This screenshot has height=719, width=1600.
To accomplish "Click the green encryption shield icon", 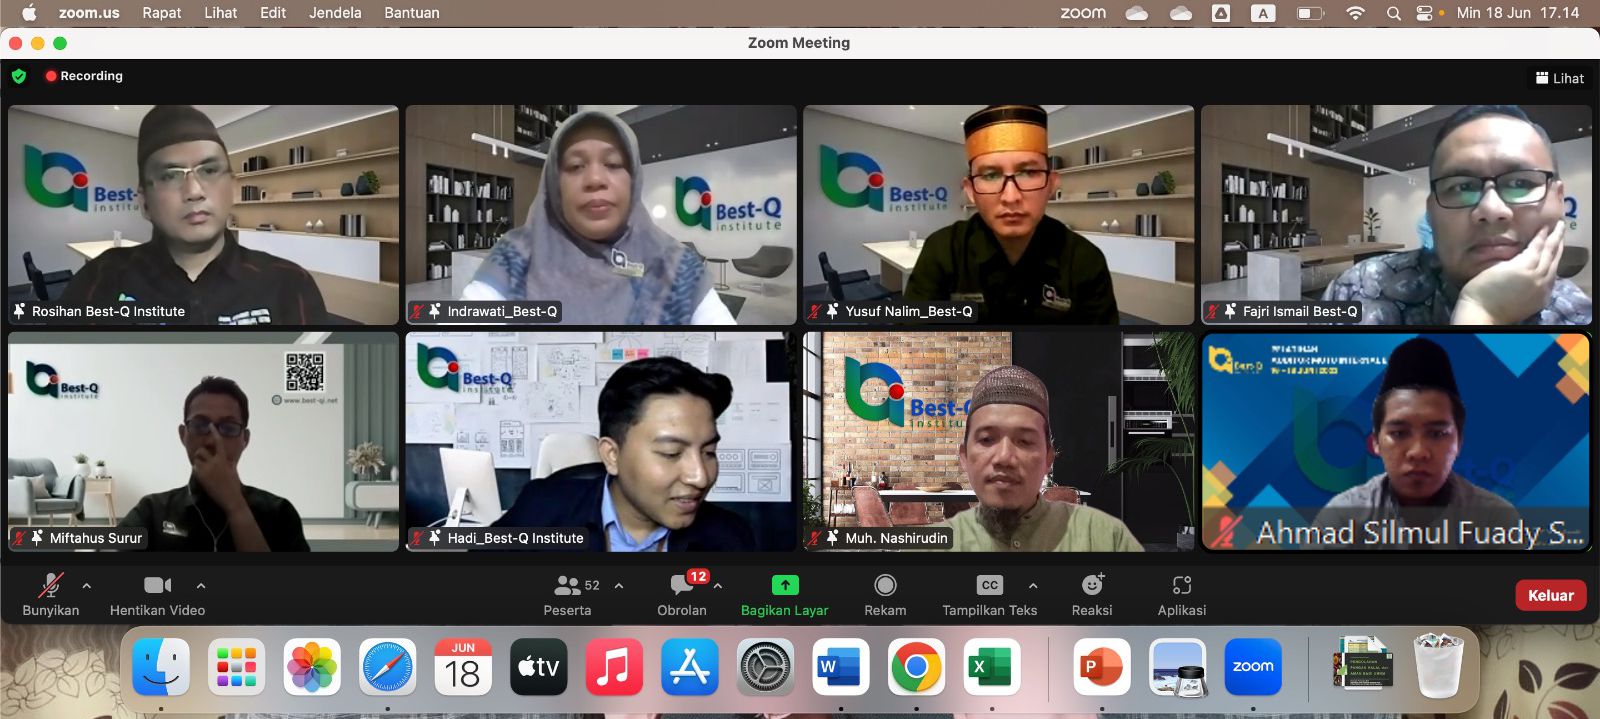I will click(19, 76).
